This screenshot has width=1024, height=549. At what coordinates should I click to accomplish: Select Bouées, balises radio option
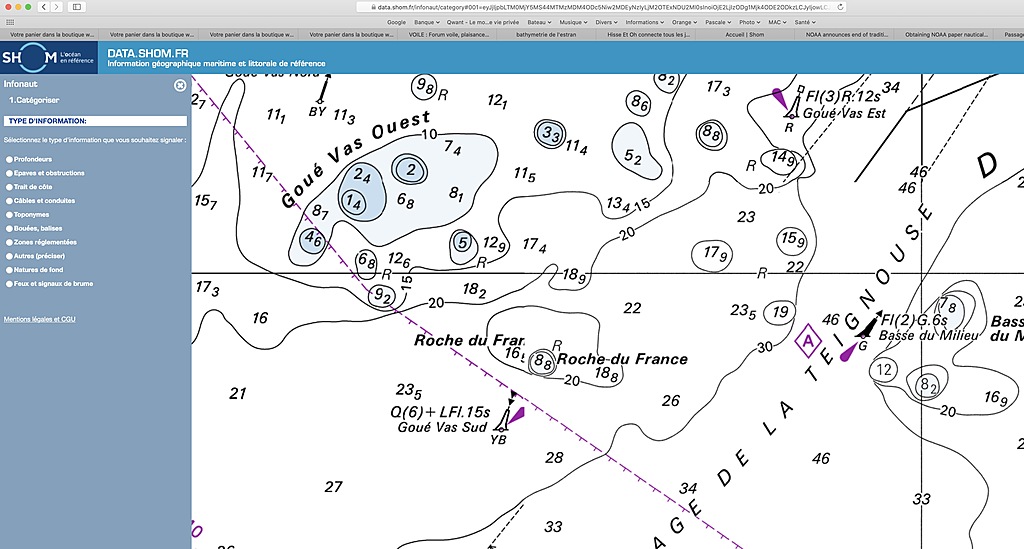pos(9,228)
